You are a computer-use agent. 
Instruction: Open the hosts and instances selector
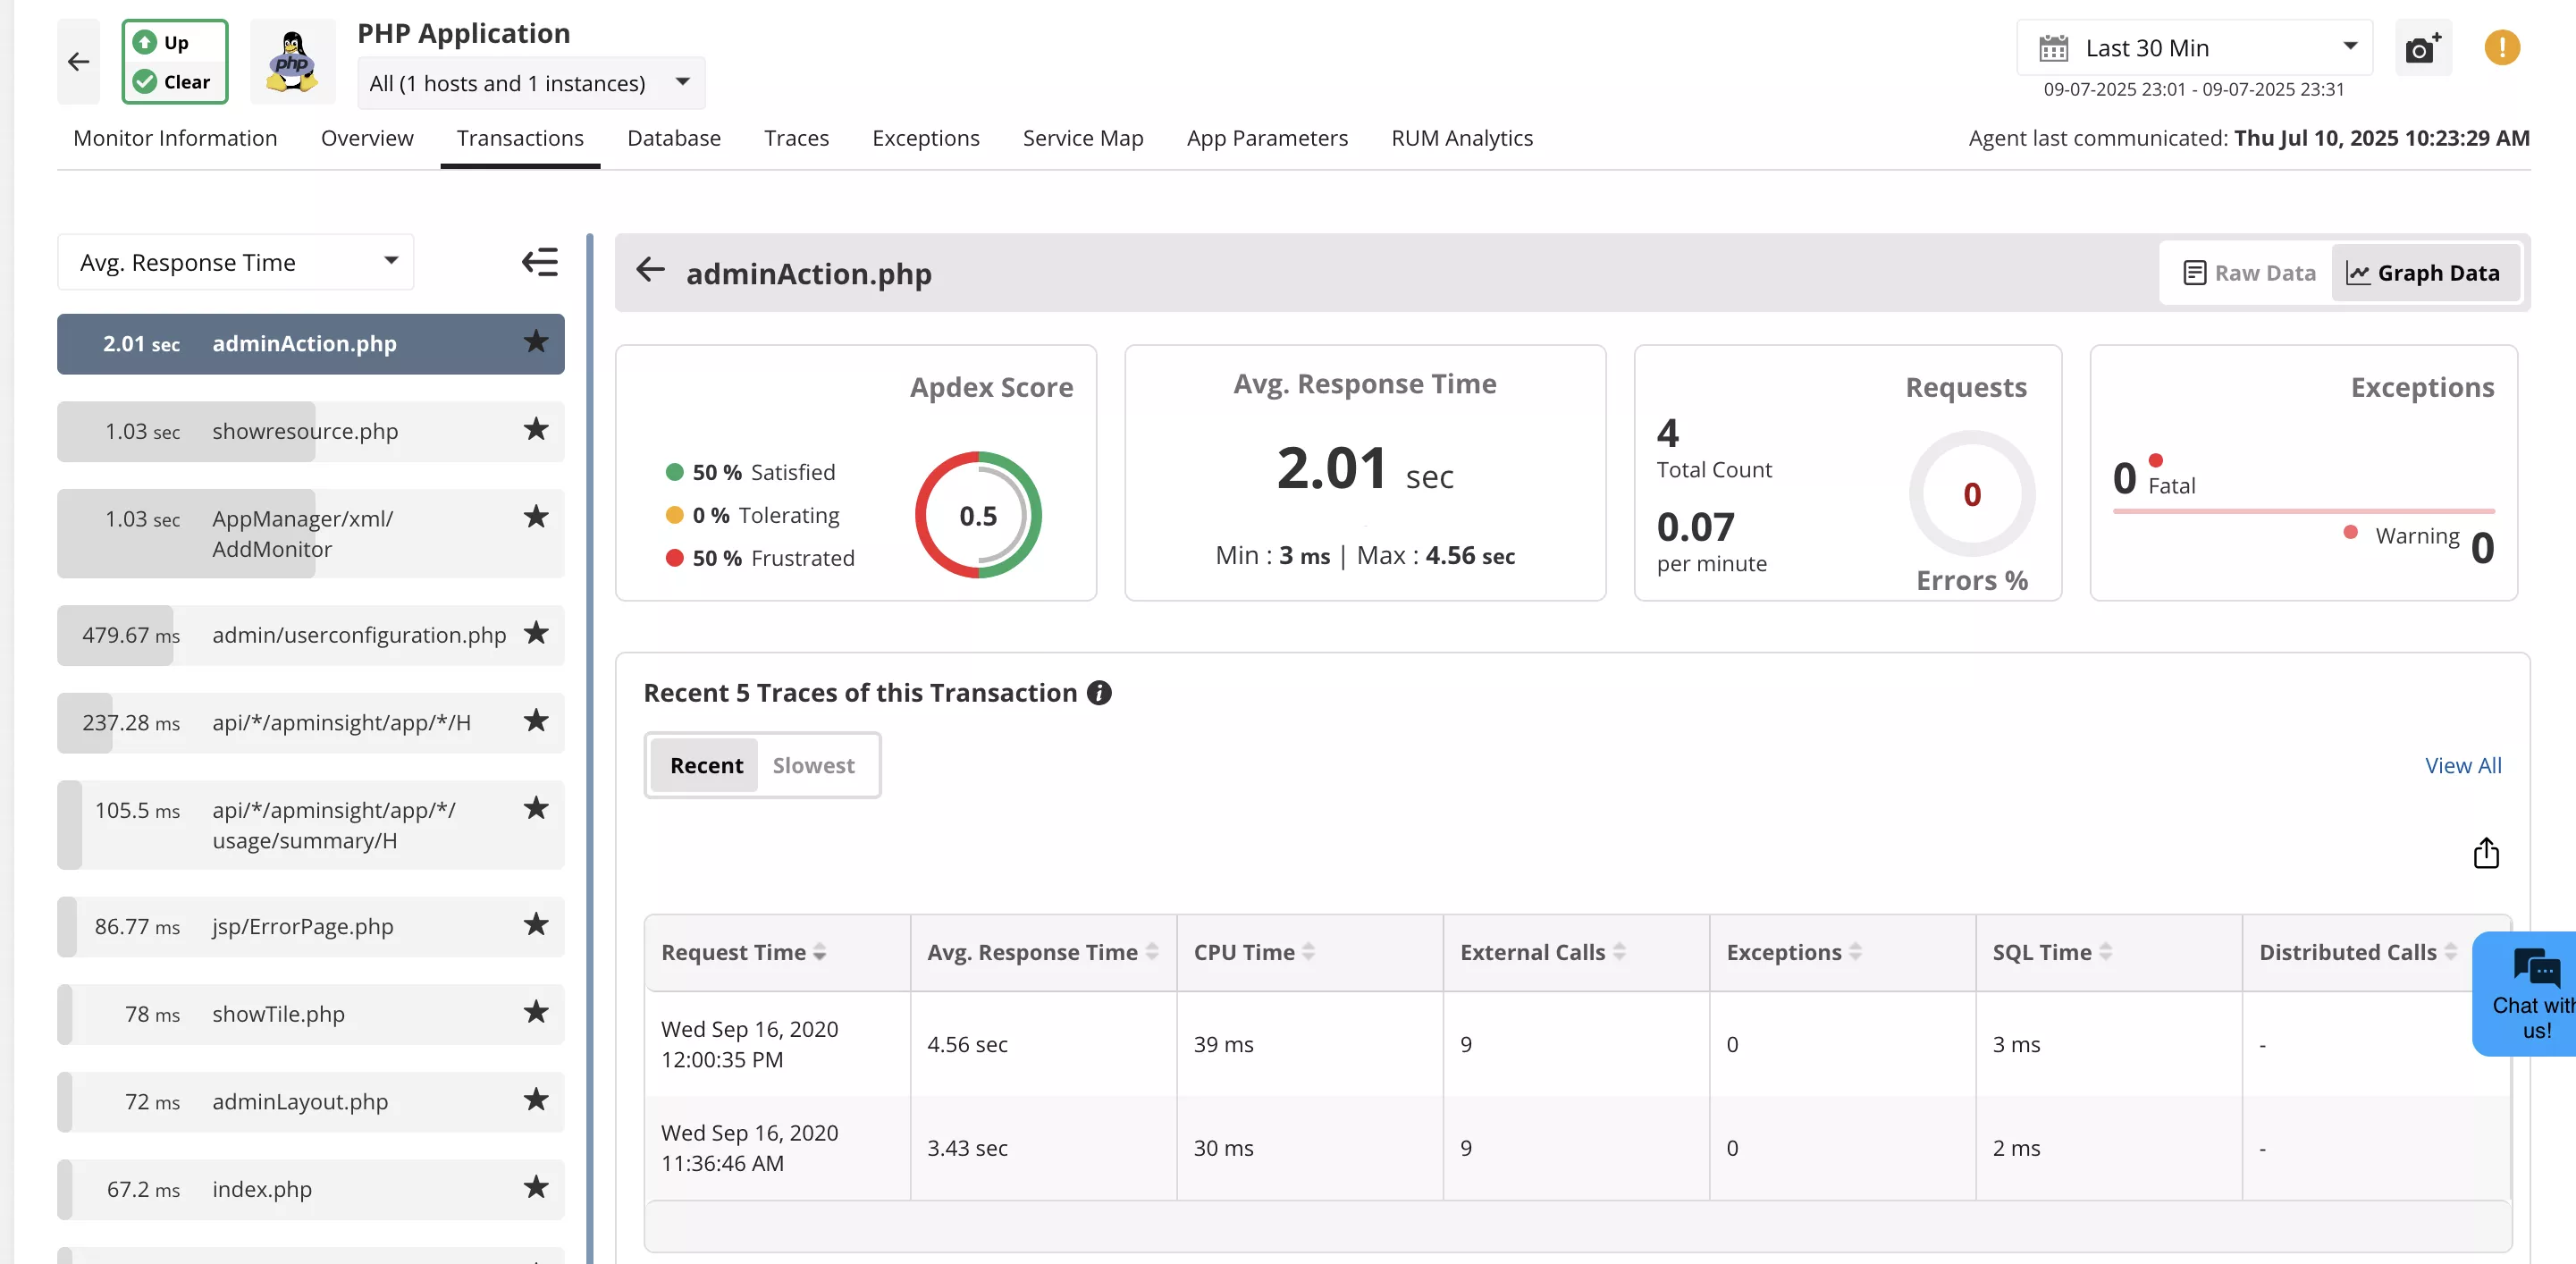coord(529,83)
